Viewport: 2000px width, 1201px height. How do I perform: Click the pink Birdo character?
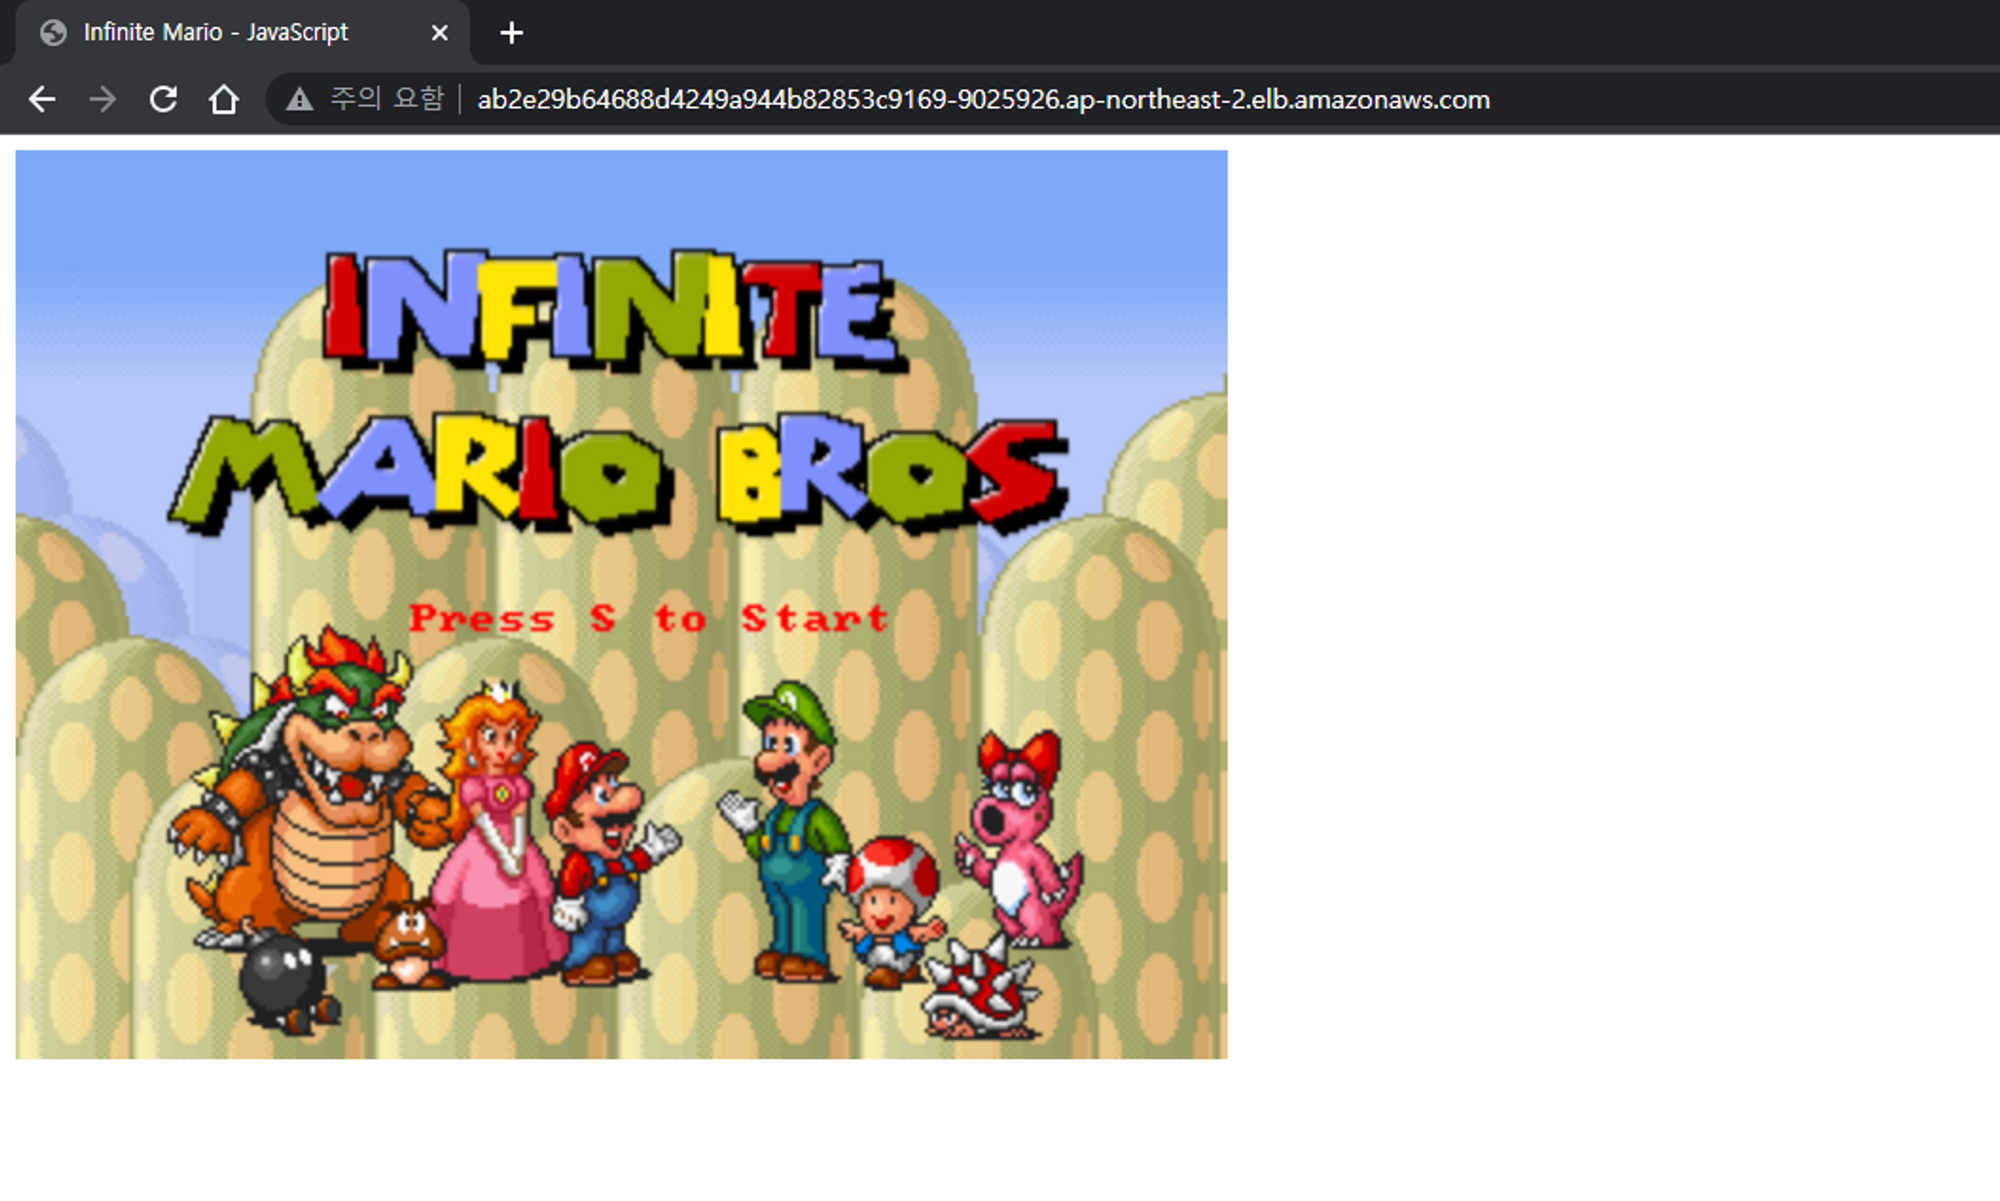pyautogui.click(x=1020, y=840)
